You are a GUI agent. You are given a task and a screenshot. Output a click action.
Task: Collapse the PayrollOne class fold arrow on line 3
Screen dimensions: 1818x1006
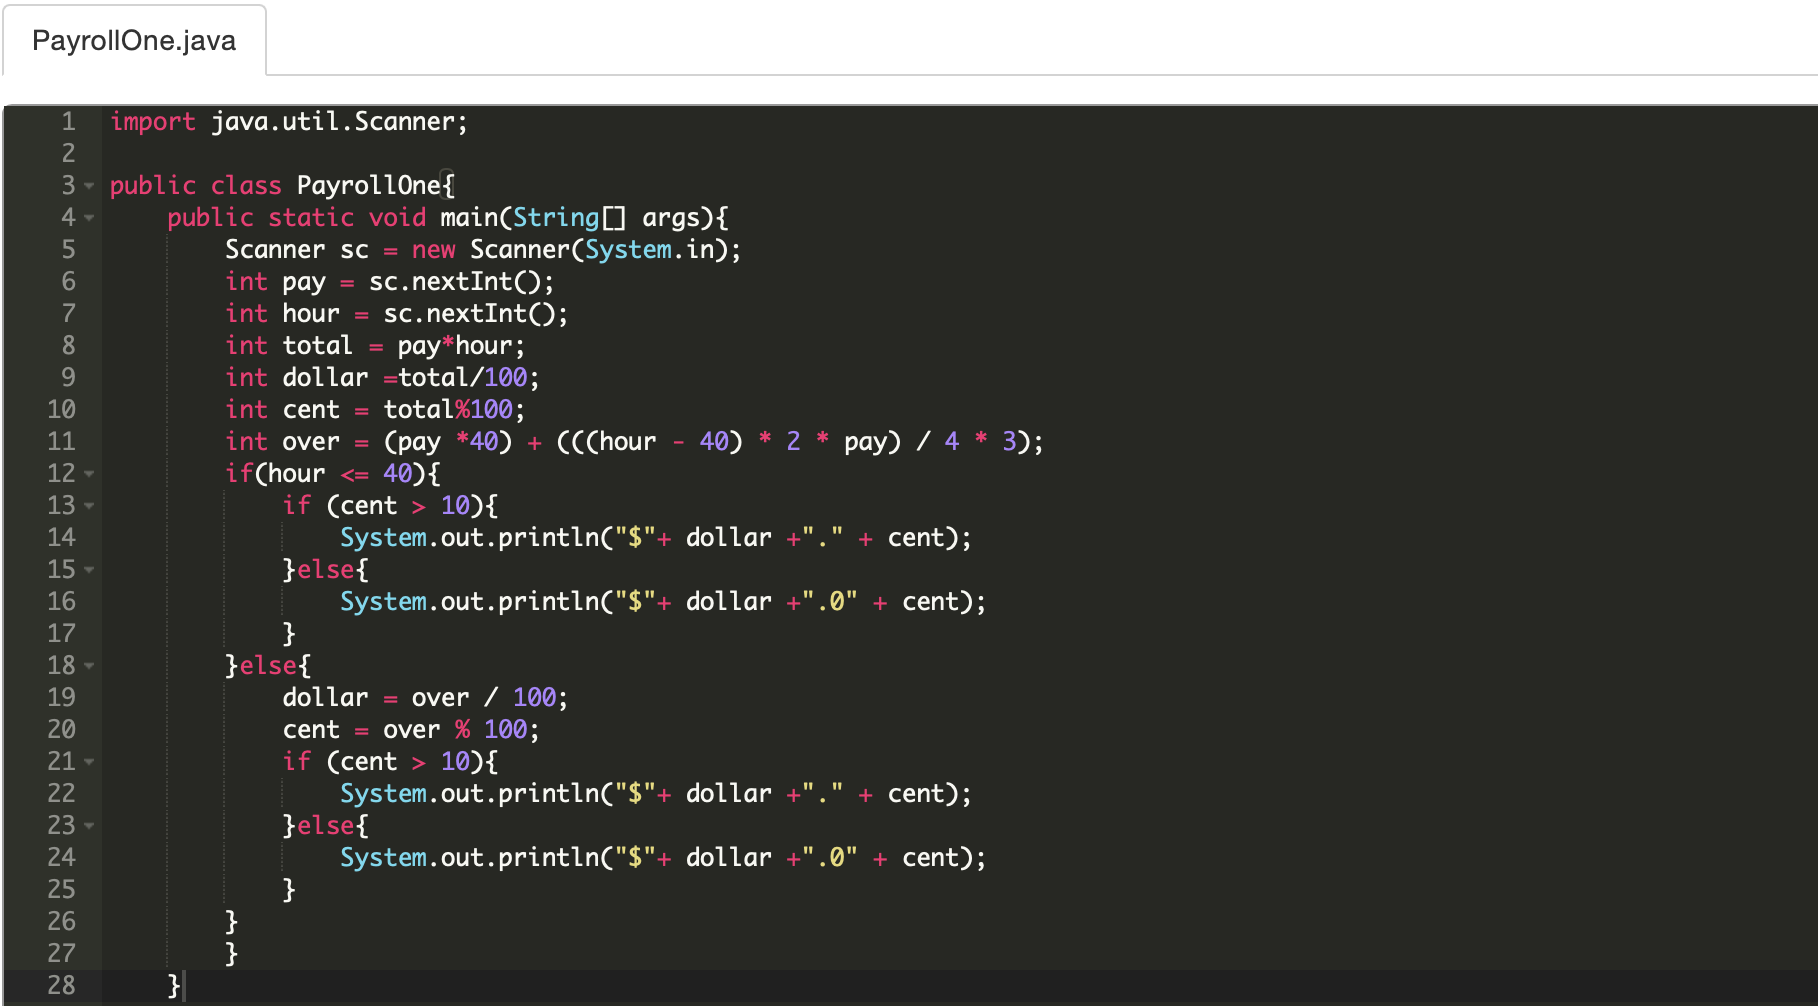coord(88,185)
